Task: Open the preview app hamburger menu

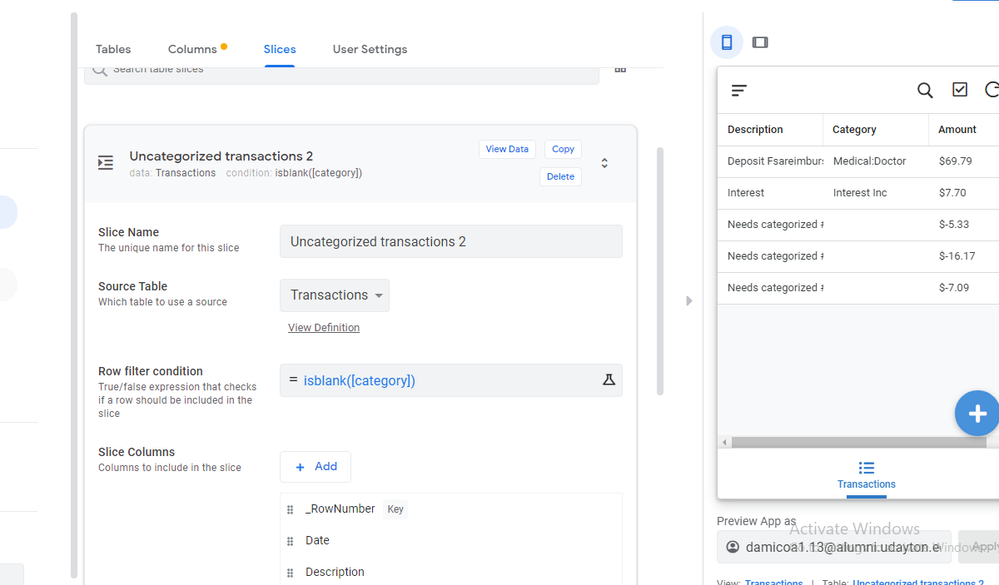Action: pos(739,90)
